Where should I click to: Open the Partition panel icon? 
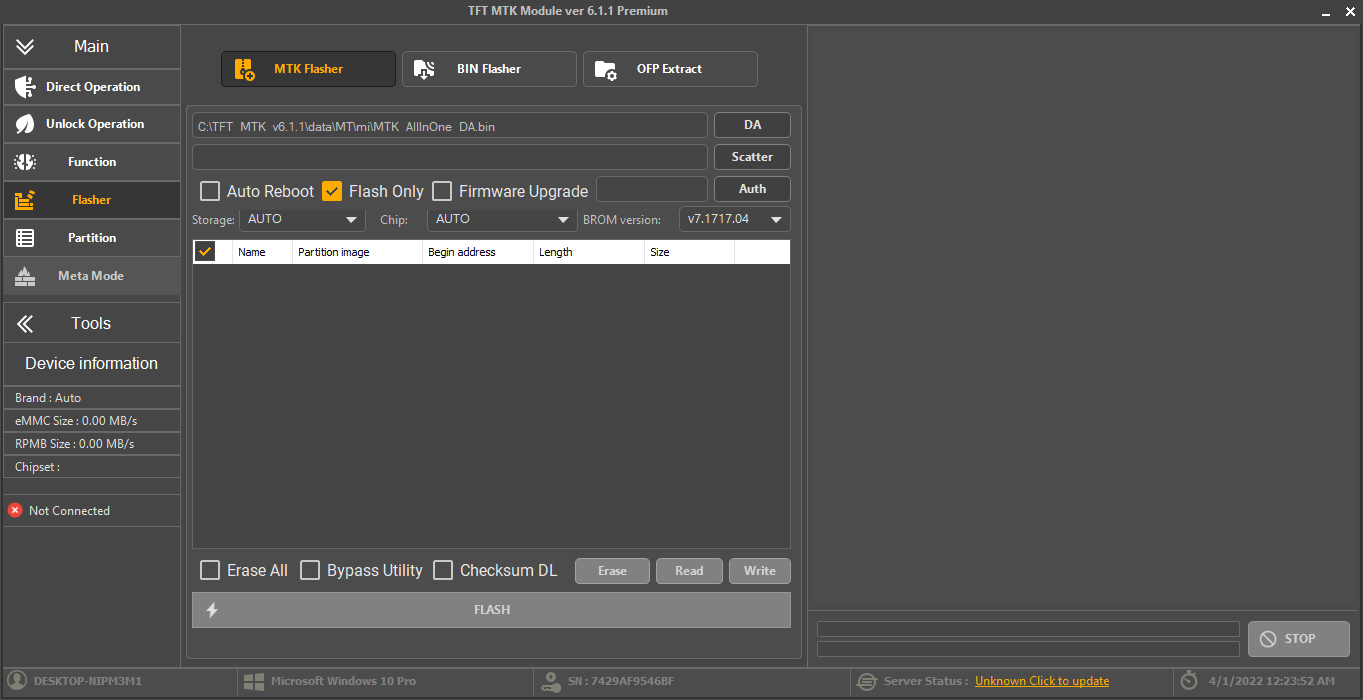(28, 238)
